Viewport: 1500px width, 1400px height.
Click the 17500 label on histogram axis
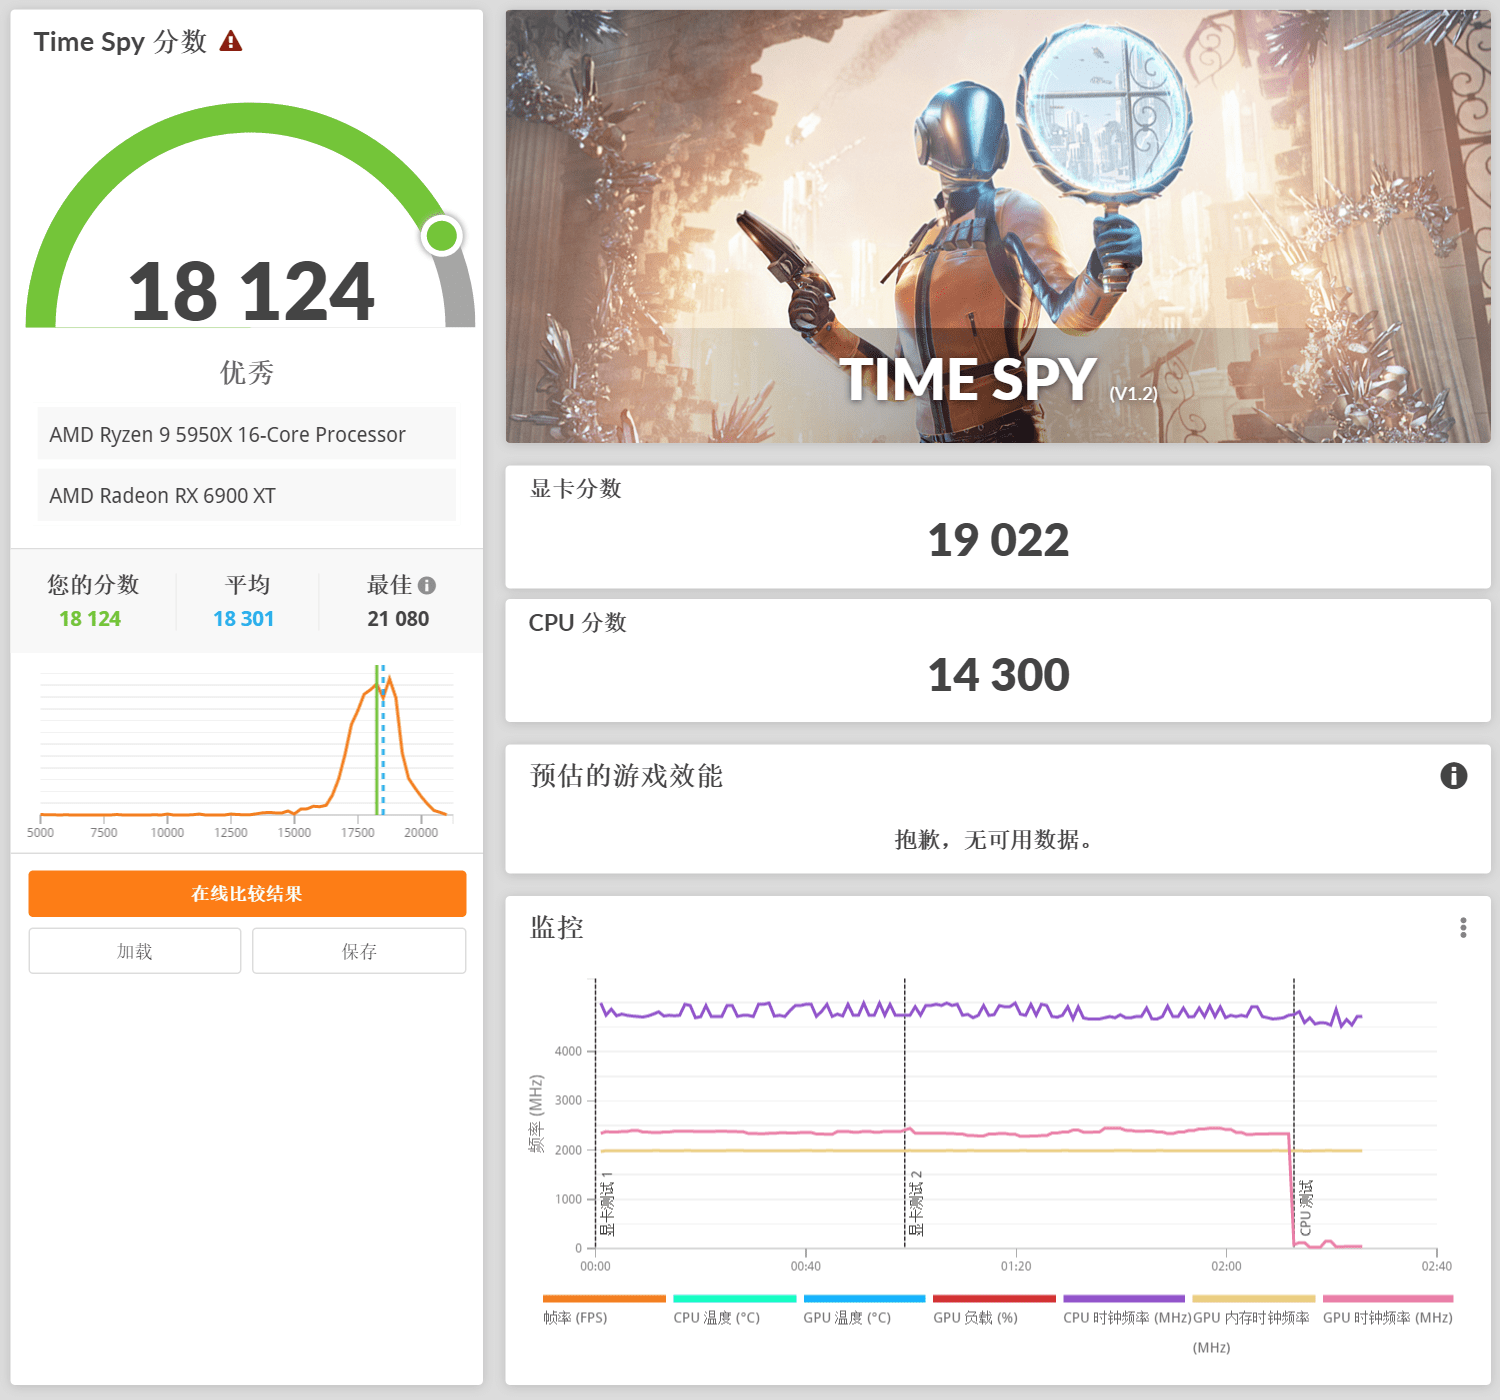[358, 833]
